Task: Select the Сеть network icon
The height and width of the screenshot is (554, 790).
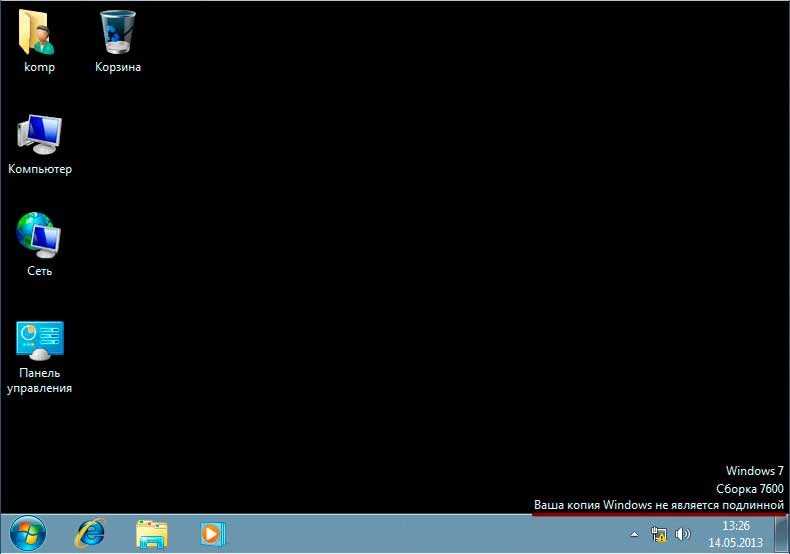Action: point(38,236)
